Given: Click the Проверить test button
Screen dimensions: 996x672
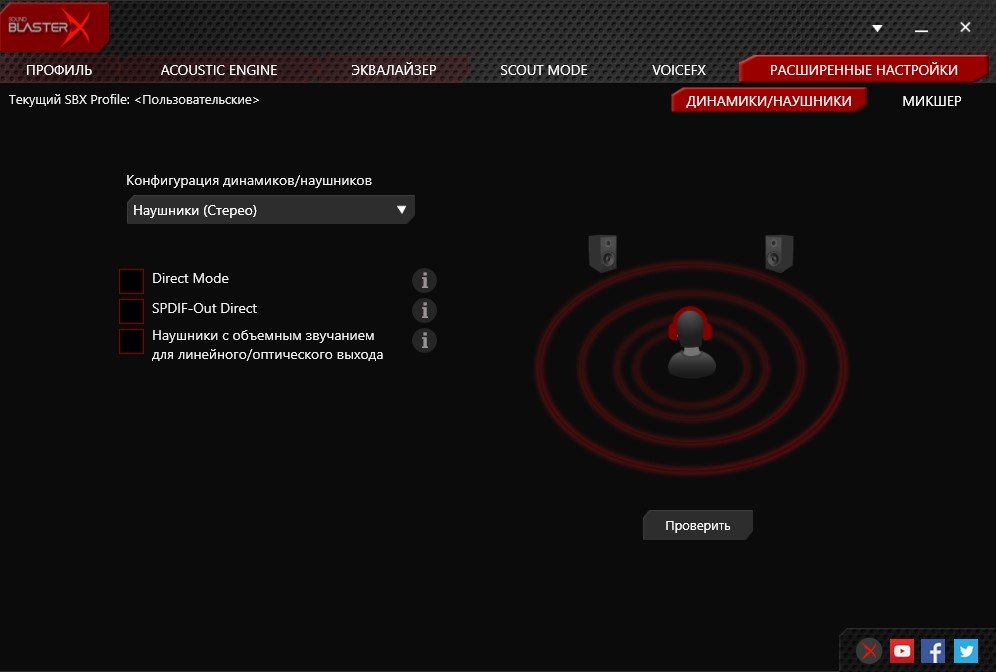Looking at the screenshot, I should coord(697,525).
